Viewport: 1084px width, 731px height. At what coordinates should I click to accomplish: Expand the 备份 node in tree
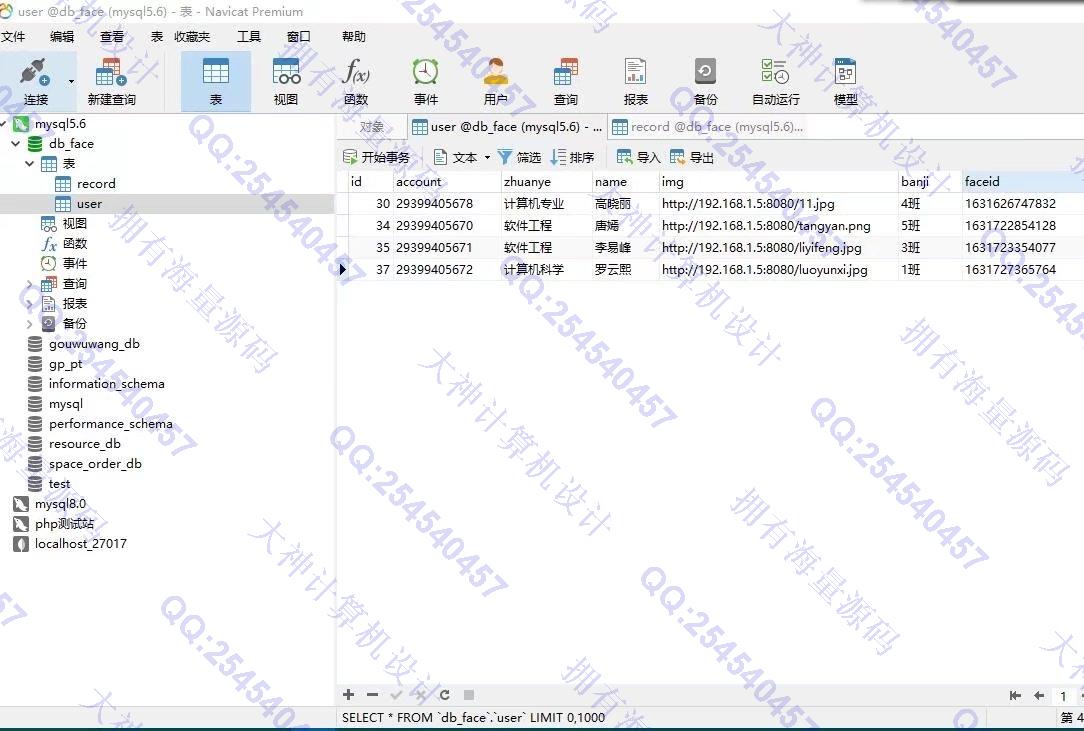pos(29,324)
